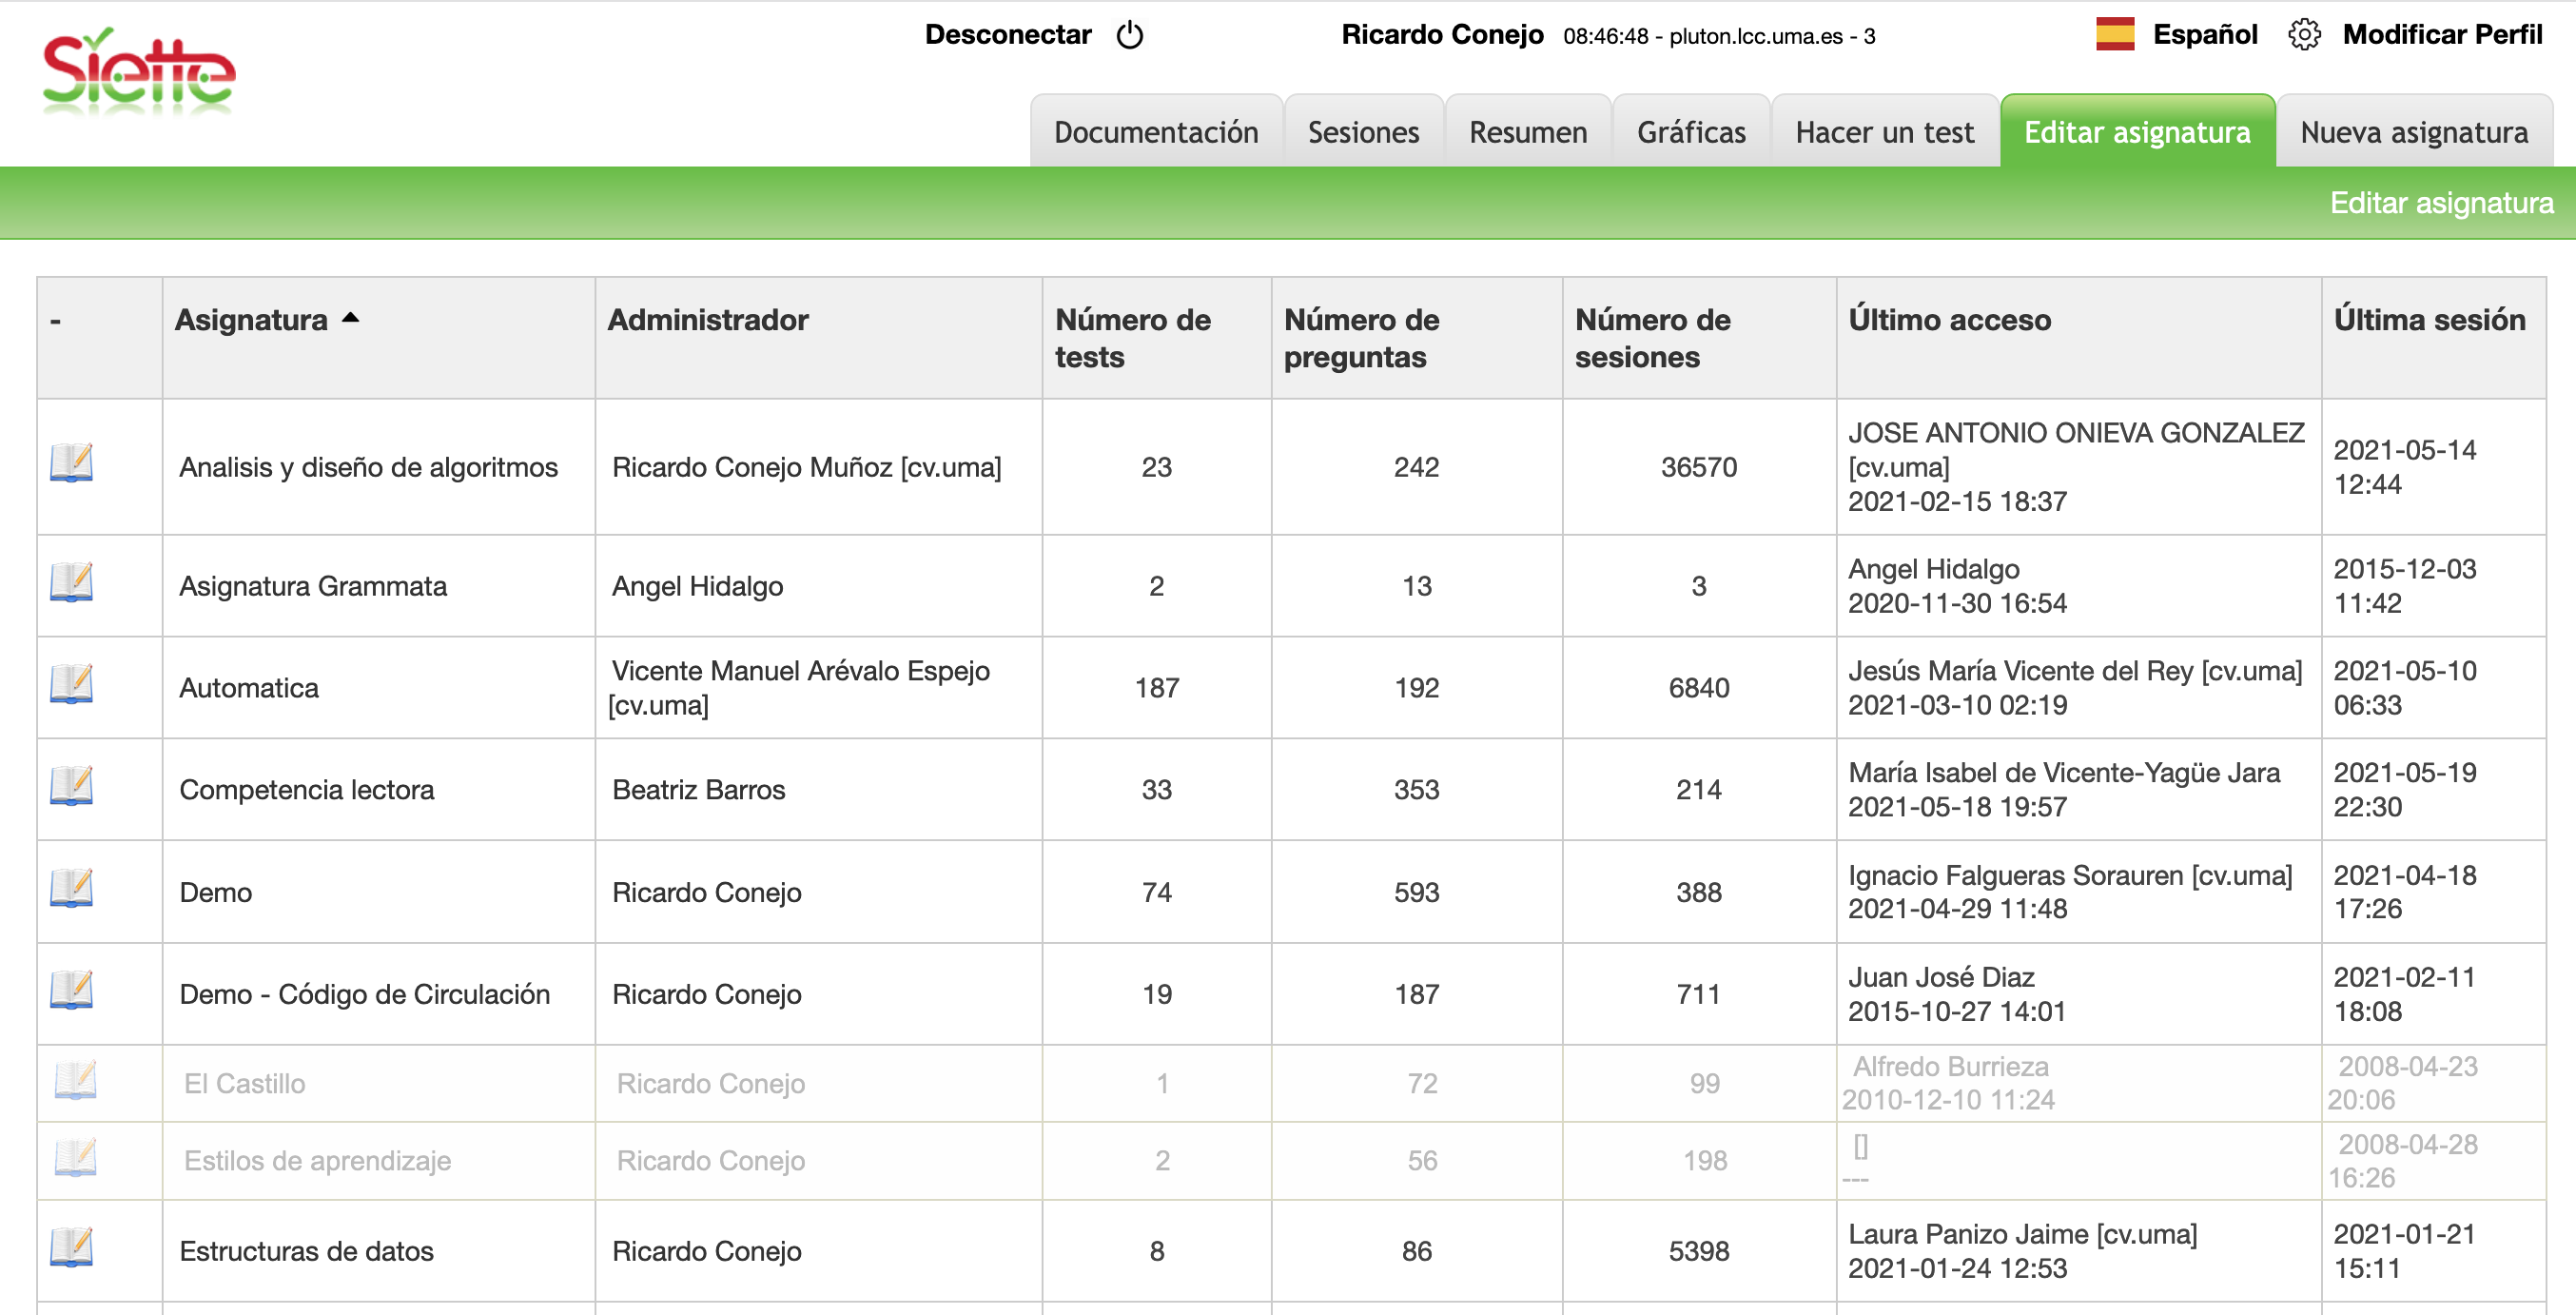Viewport: 2576px width, 1315px height.
Task: Toggle sort arrow on Asignatura column
Action: coord(350,318)
